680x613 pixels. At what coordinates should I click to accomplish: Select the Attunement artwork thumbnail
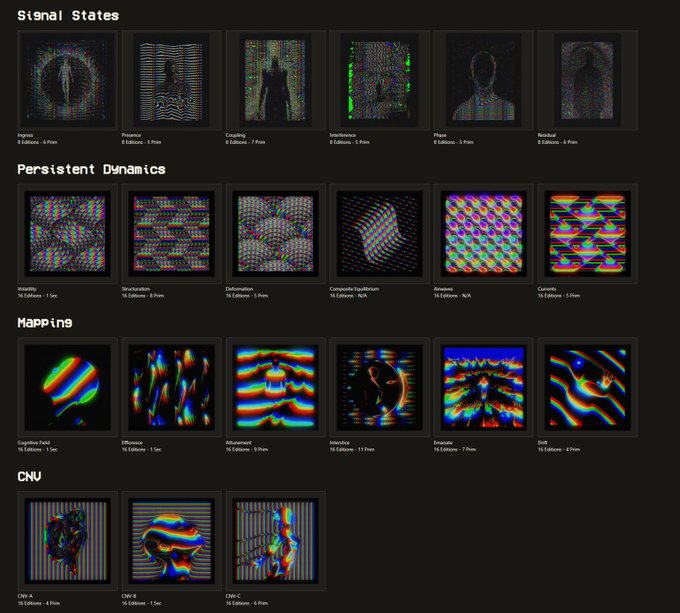275,387
